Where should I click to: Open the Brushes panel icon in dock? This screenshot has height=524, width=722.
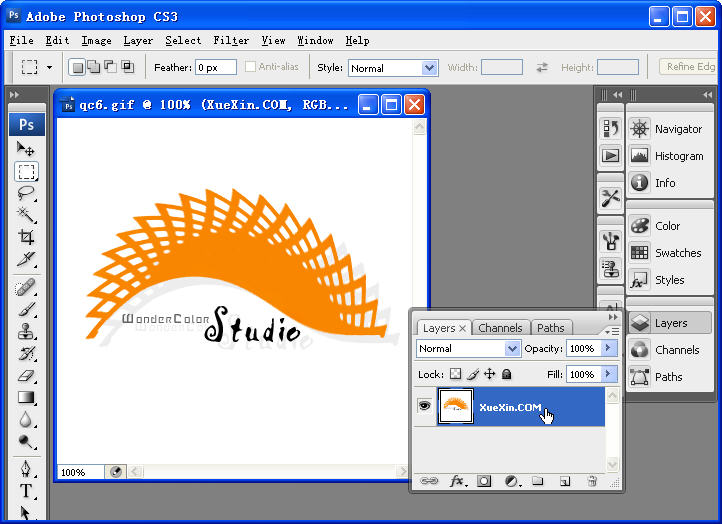[611, 241]
